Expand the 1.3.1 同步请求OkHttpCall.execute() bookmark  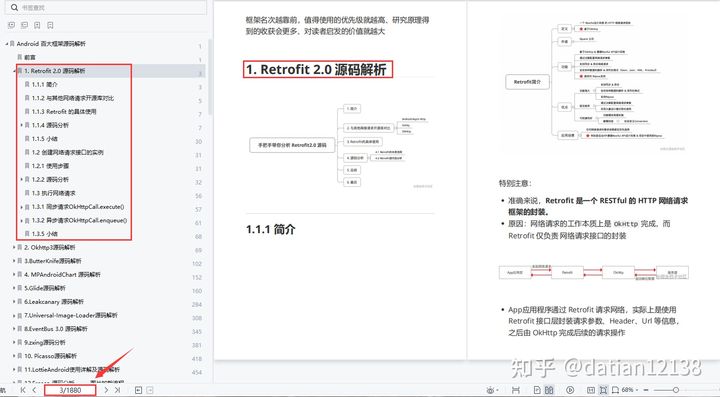coord(22,207)
